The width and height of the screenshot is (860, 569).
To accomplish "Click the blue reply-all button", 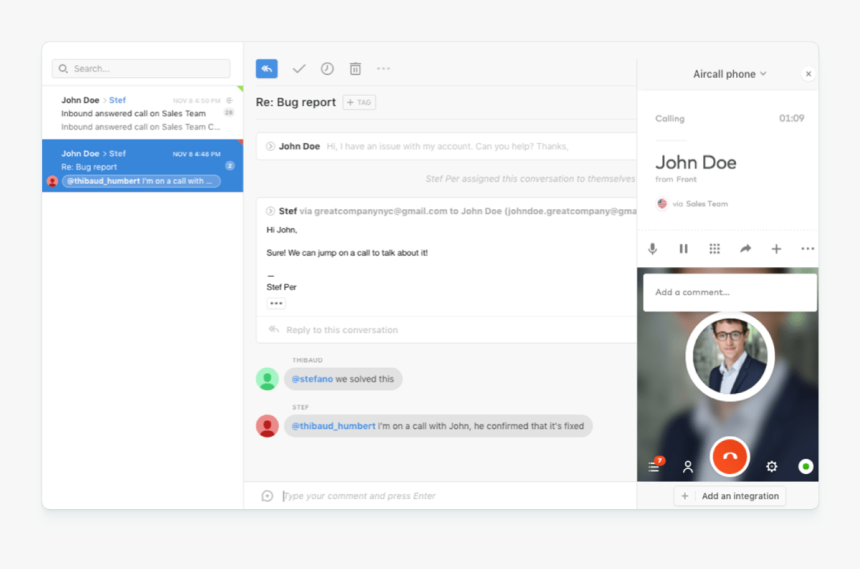I will pyautogui.click(x=267, y=68).
